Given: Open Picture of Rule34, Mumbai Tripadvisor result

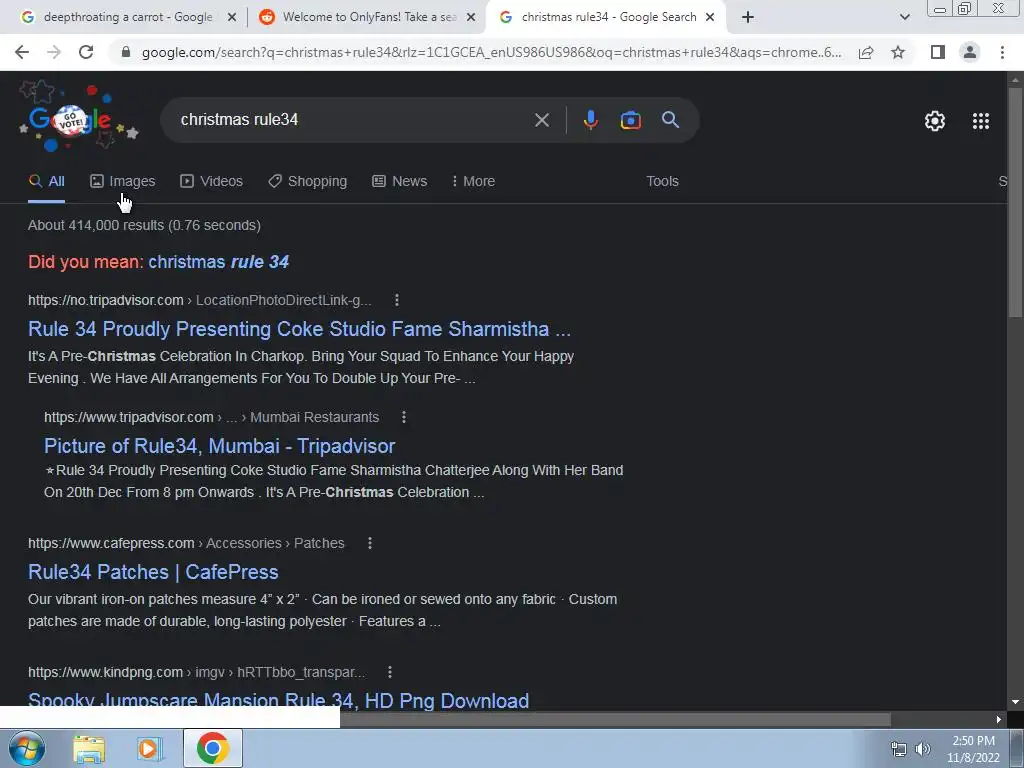Looking at the screenshot, I should tap(219, 446).
